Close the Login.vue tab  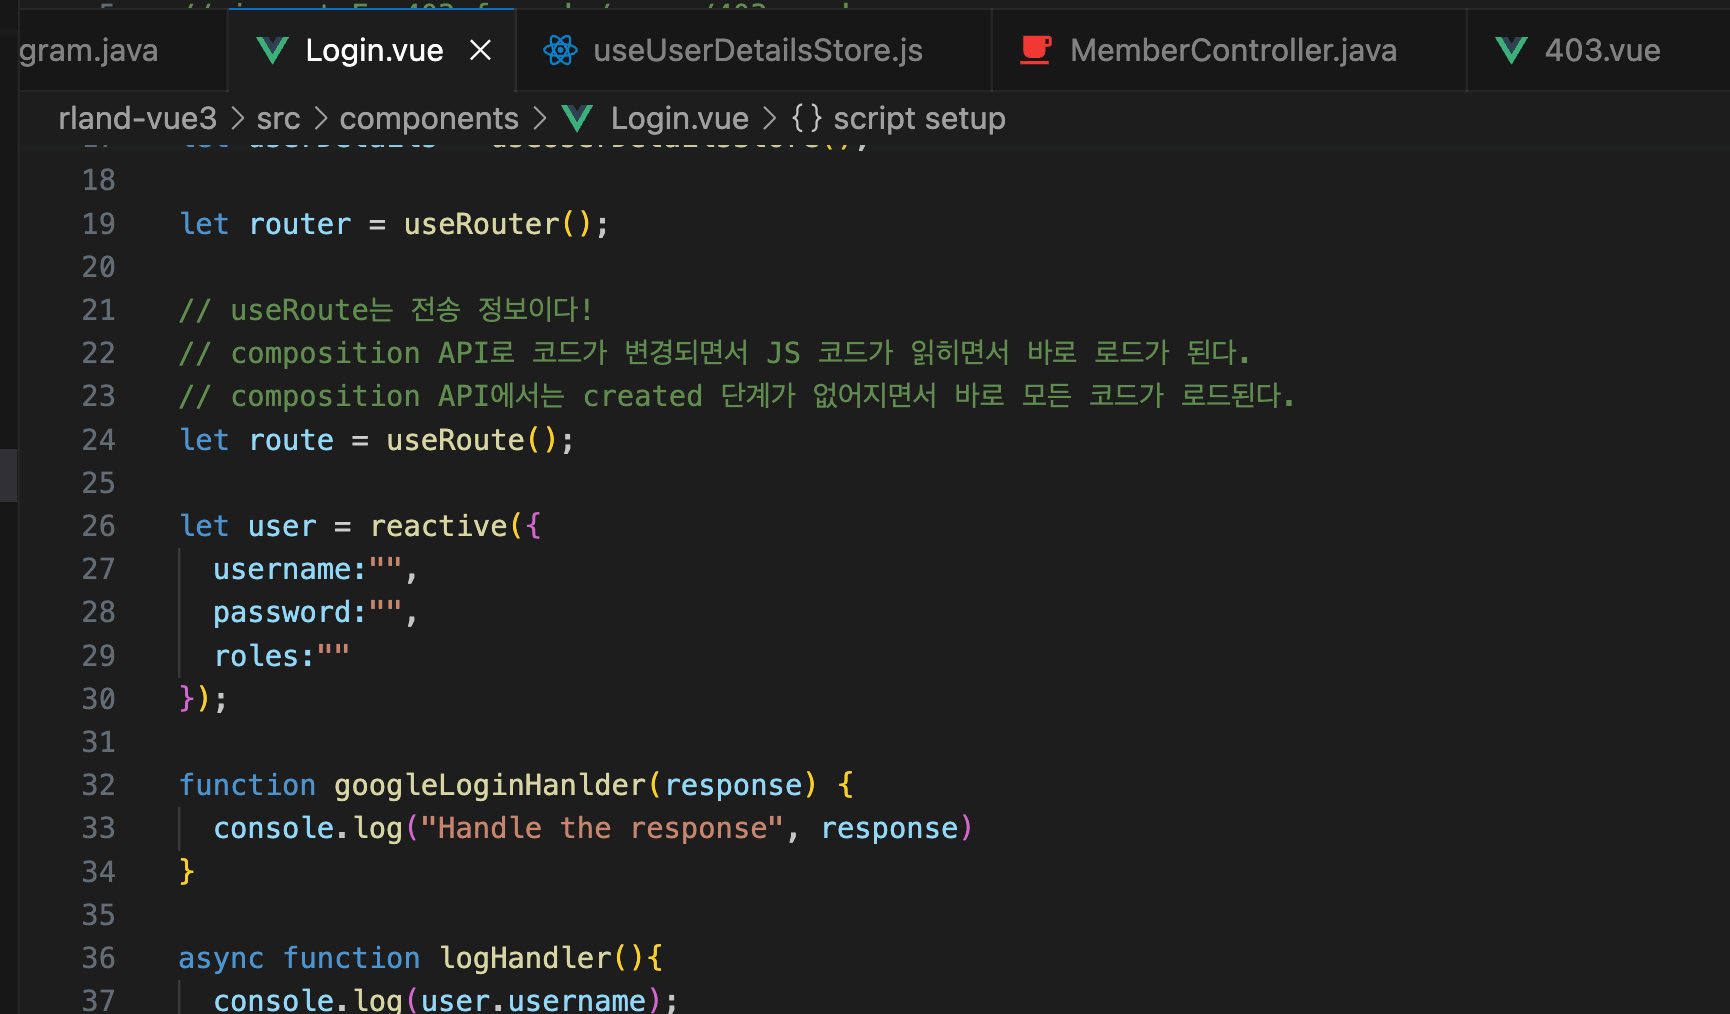[x=481, y=50]
